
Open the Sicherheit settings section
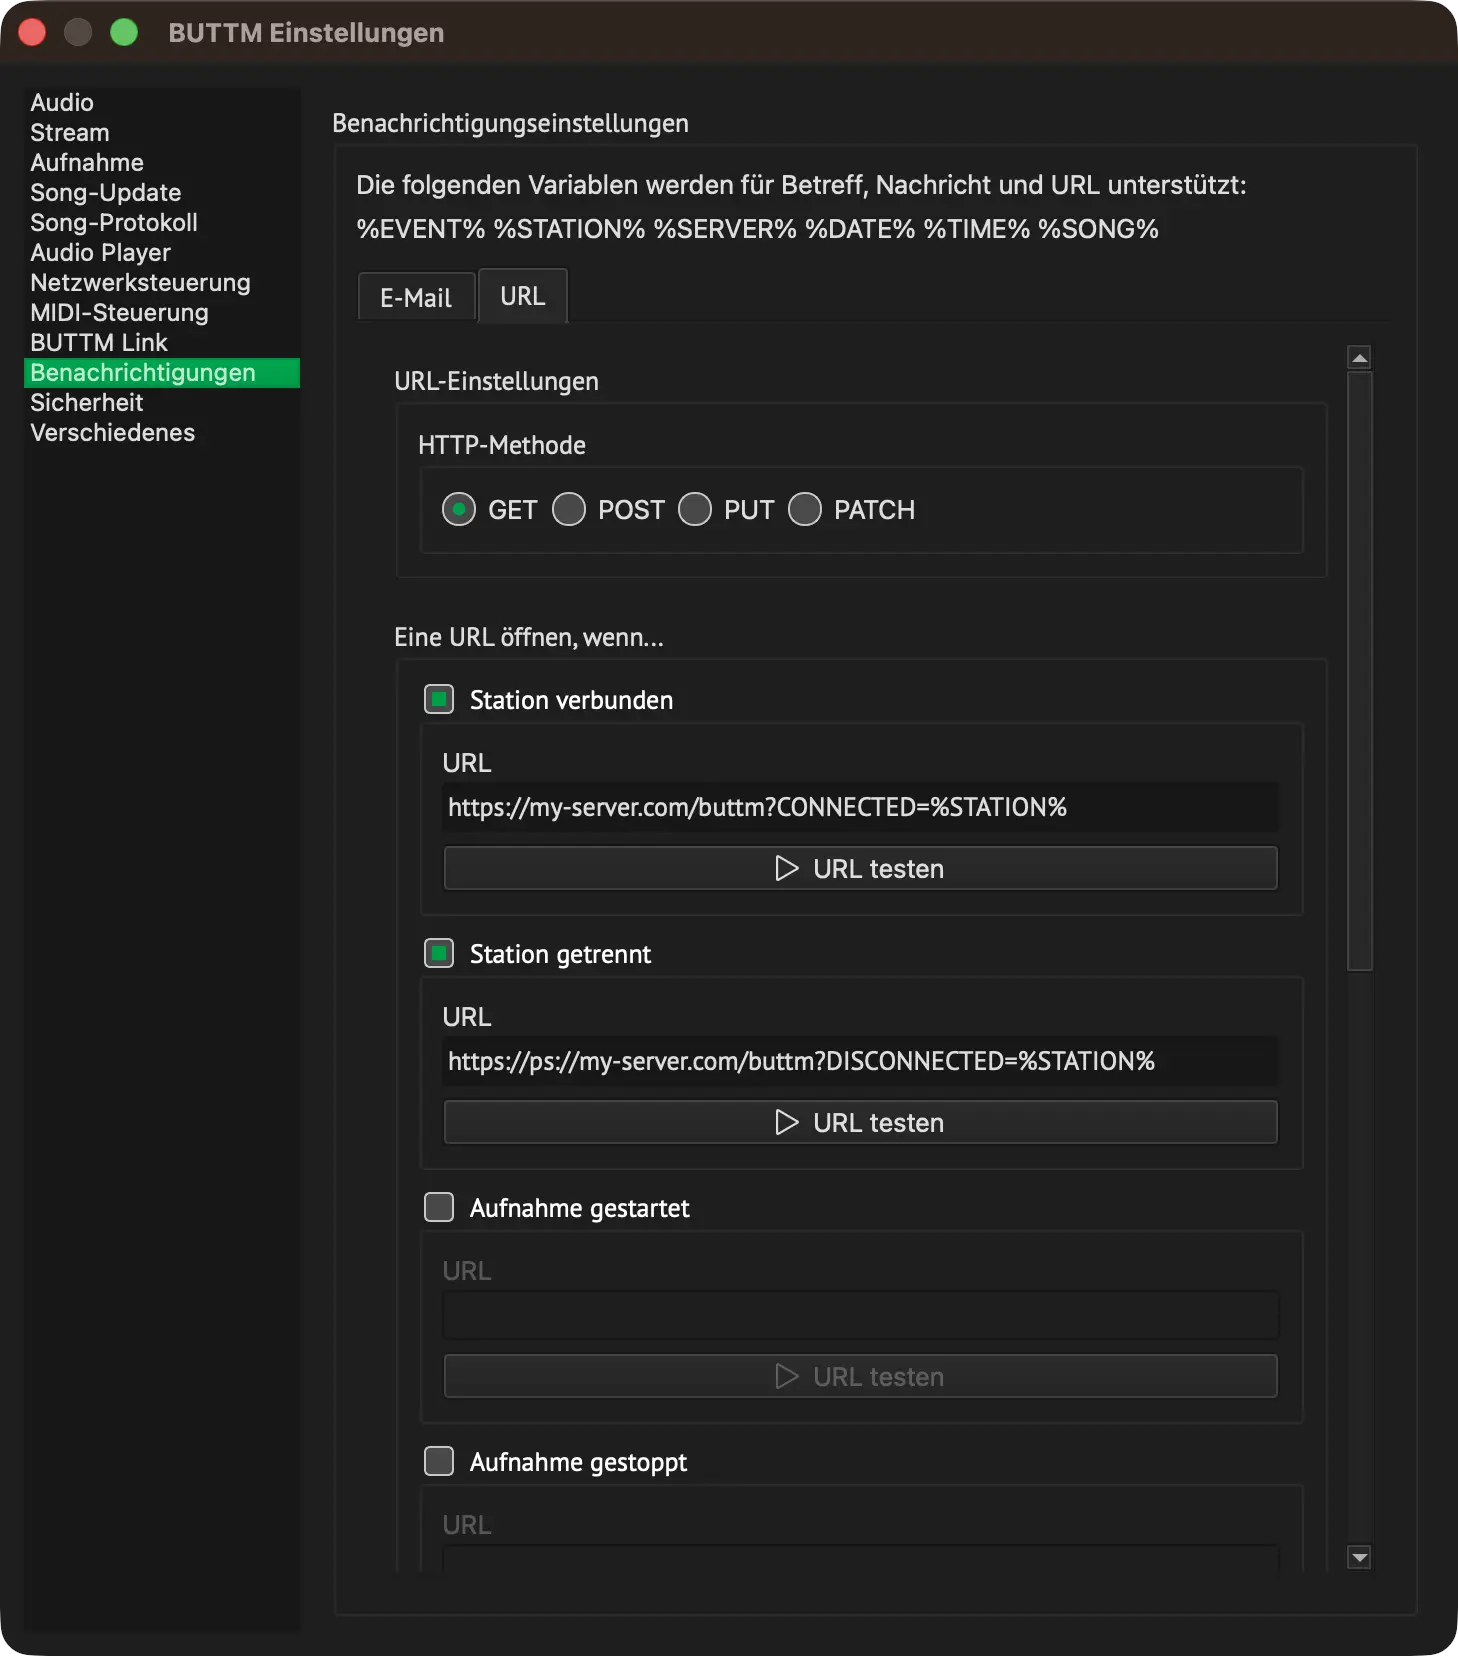click(162, 403)
